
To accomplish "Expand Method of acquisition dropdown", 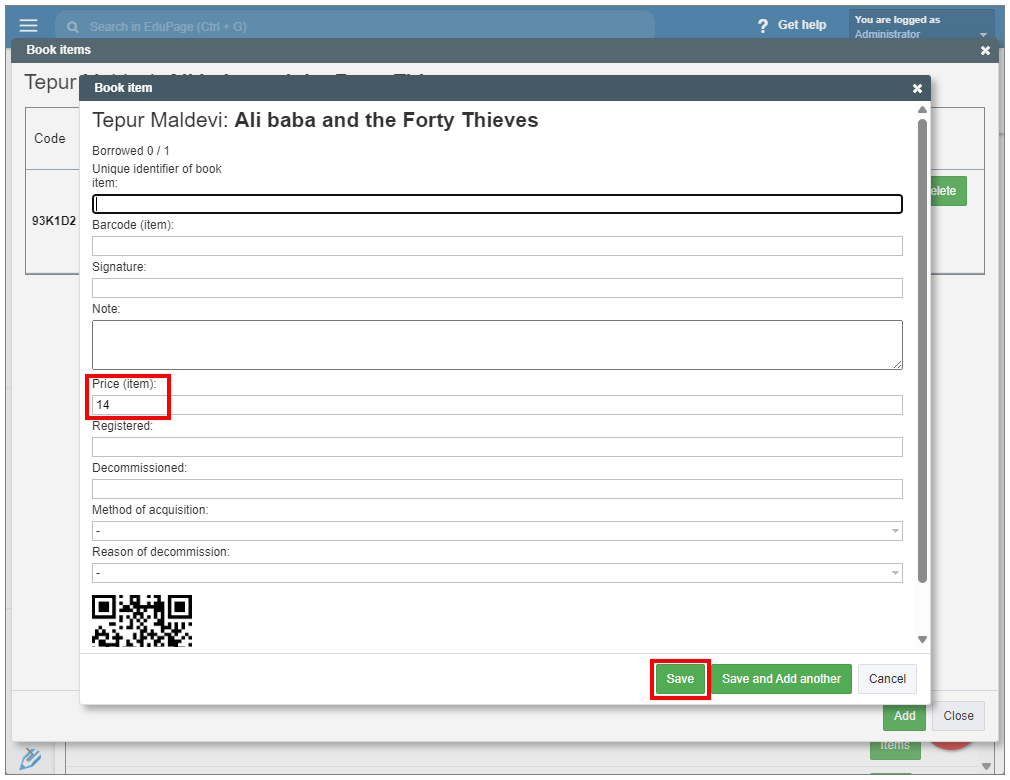I will coord(497,531).
